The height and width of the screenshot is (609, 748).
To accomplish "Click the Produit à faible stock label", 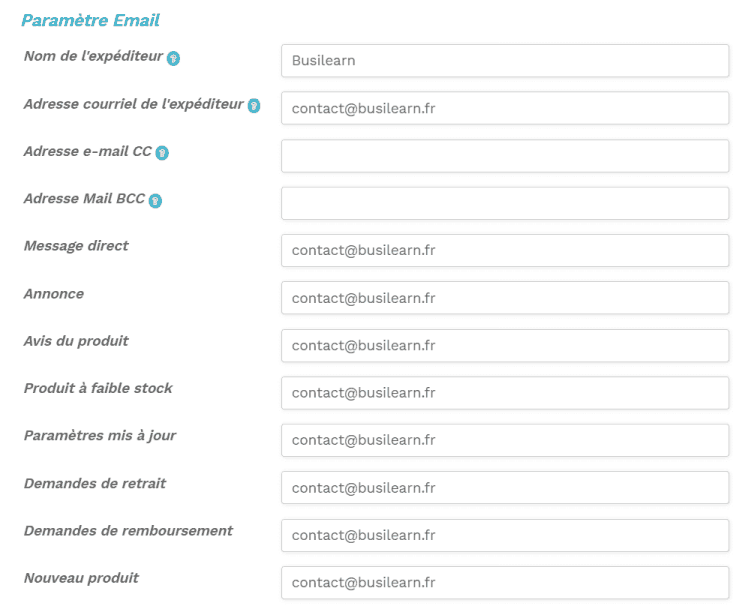I will pos(98,388).
